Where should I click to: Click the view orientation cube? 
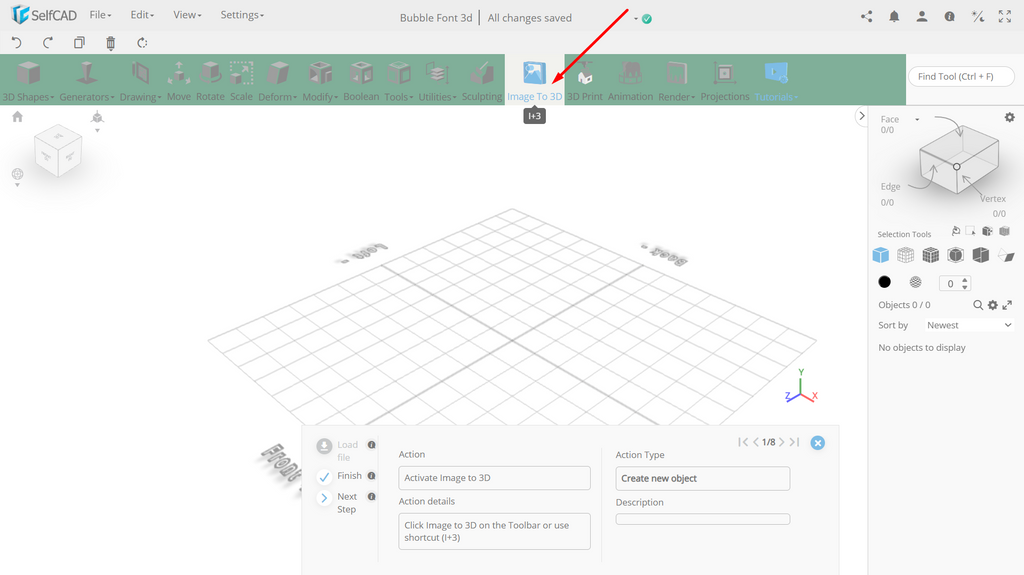tap(58, 152)
